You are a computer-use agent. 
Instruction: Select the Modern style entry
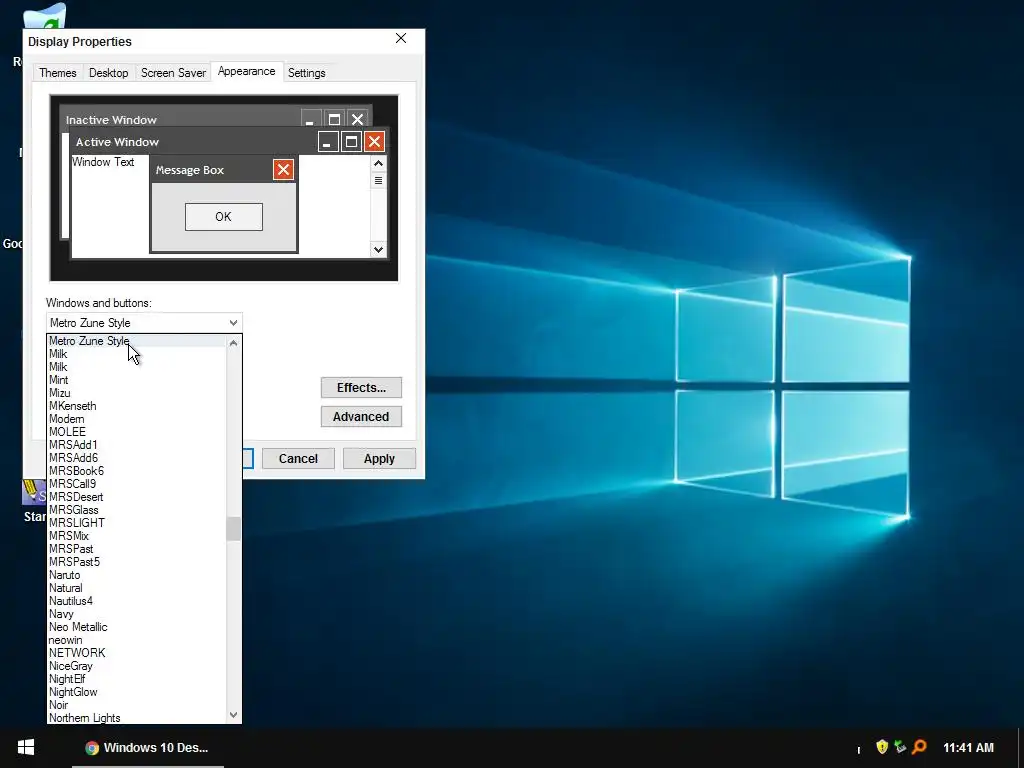tap(136, 419)
